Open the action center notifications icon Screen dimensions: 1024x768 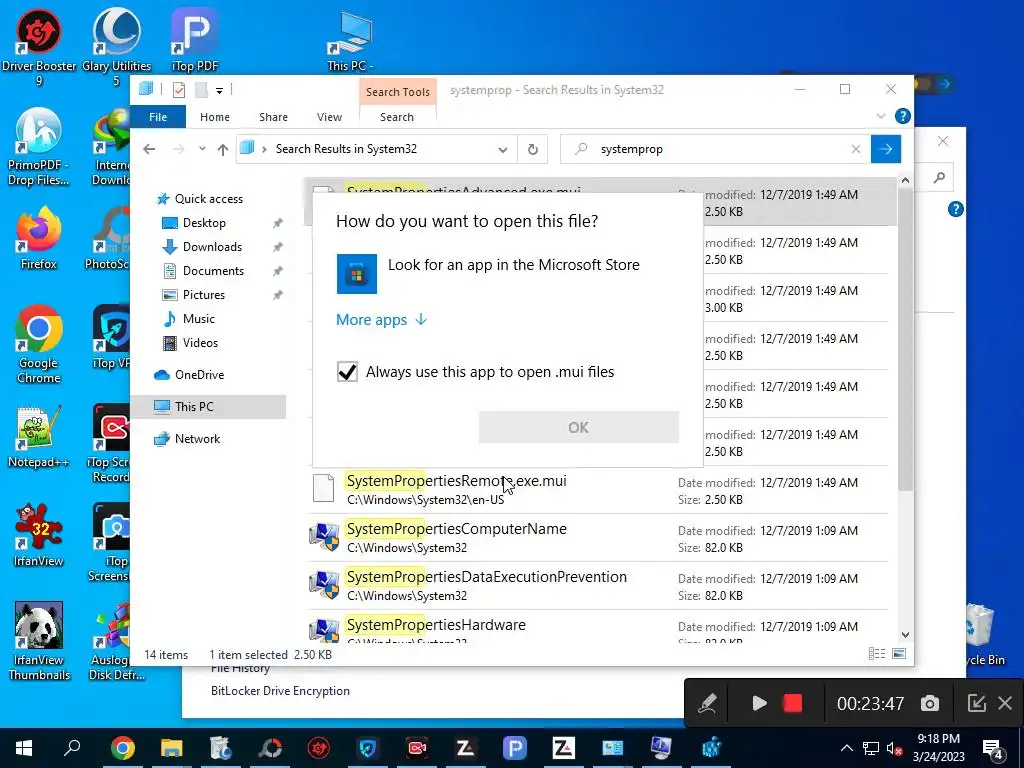click(993, 749)
